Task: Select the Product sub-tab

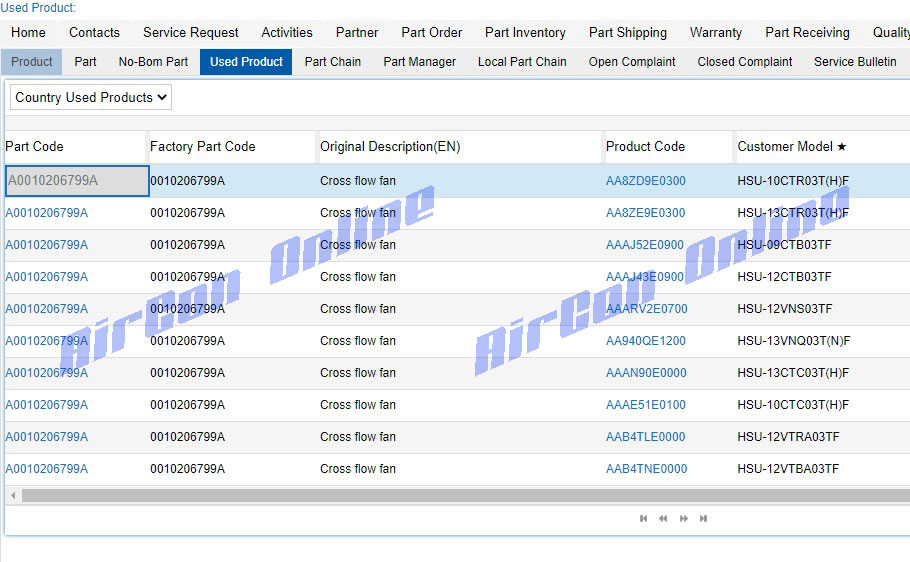Action: pos(31,62)
